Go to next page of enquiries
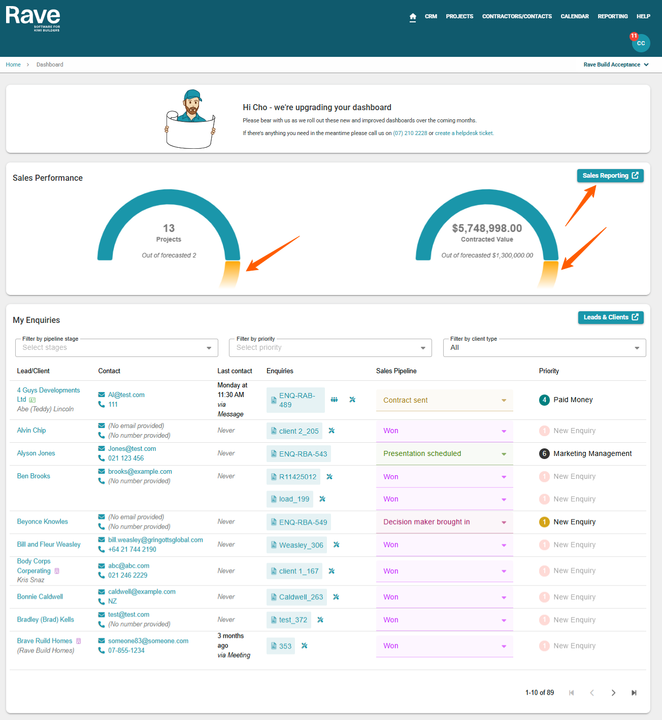Viewport: 662px width, 720px height. coord(613,692)
